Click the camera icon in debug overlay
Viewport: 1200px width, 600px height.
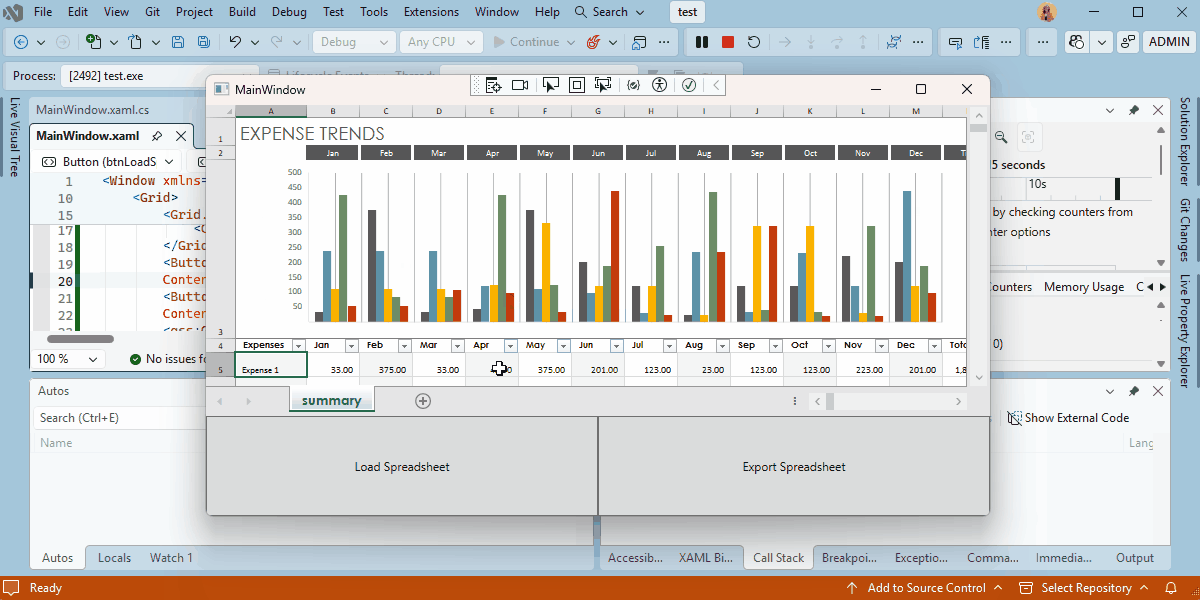(x=520, y=85)
